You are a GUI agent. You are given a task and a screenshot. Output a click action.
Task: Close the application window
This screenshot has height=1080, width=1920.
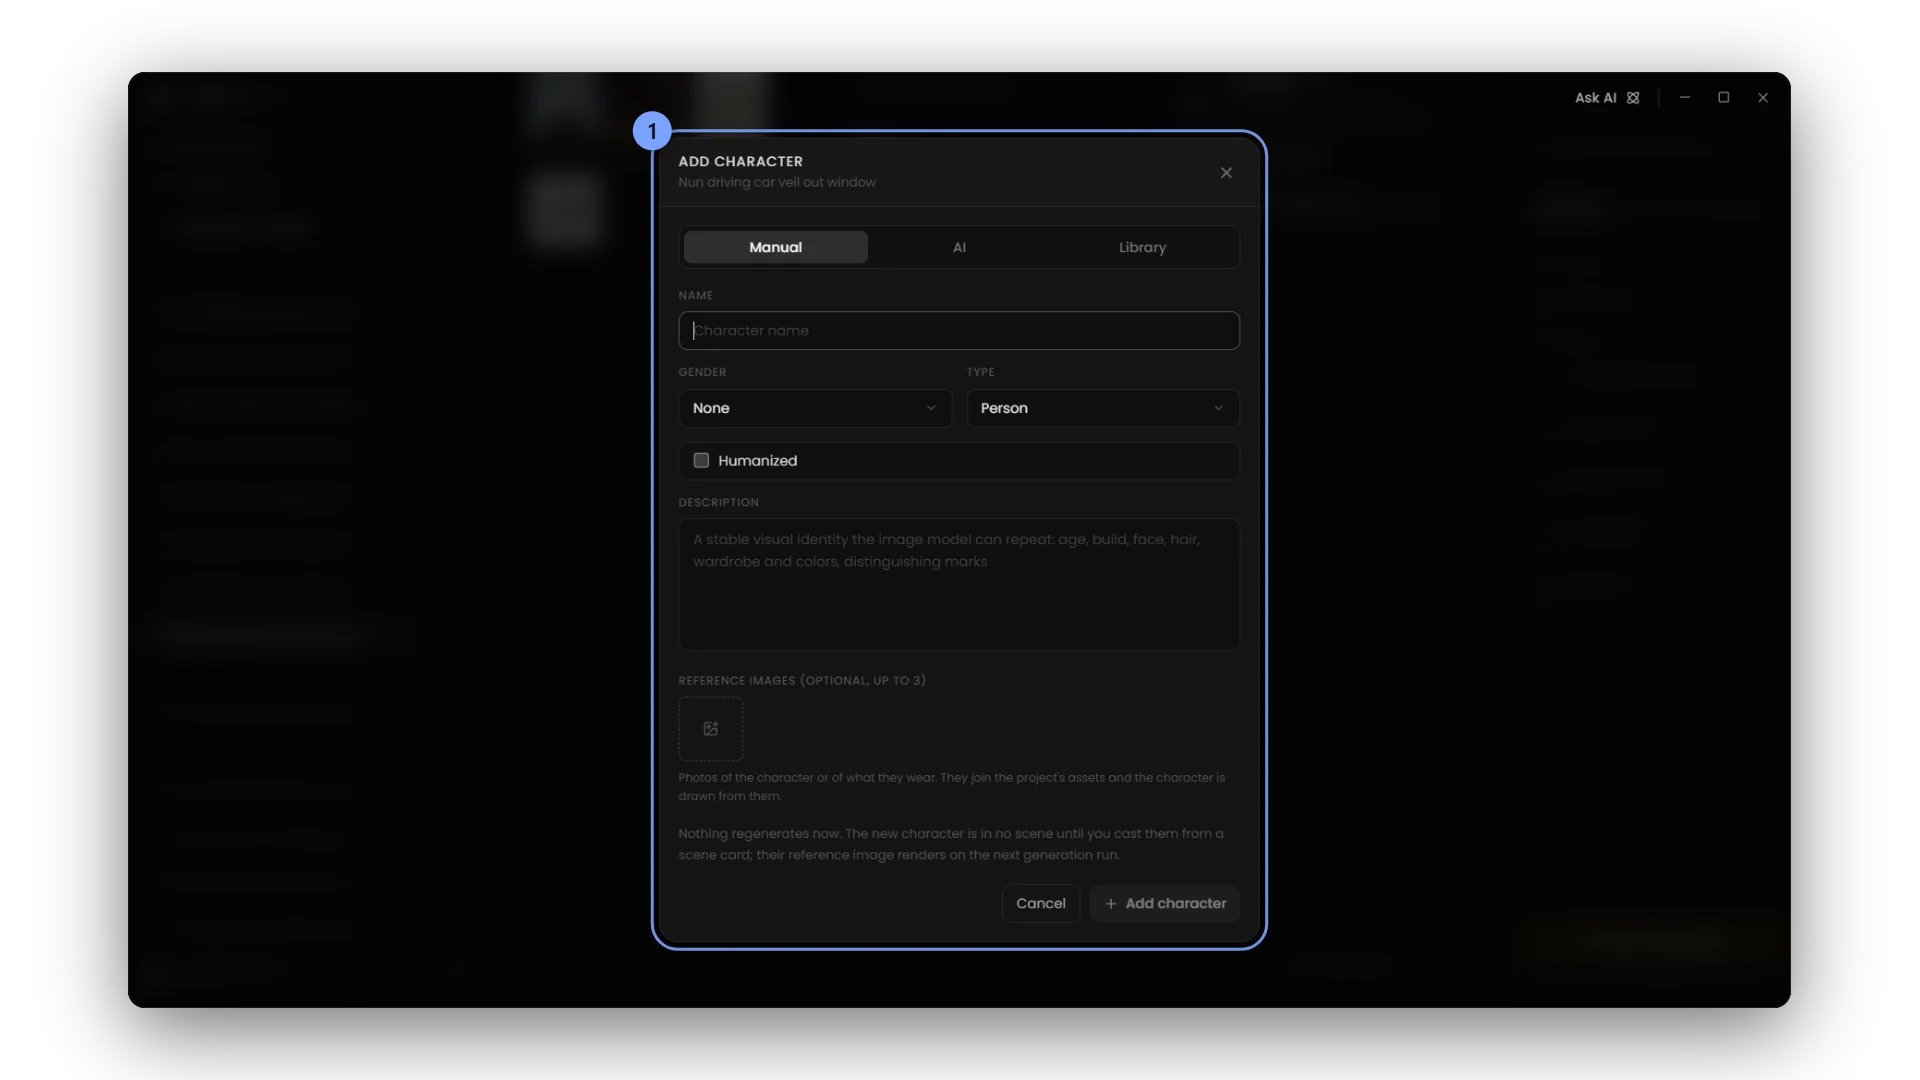coord(1763,98)
